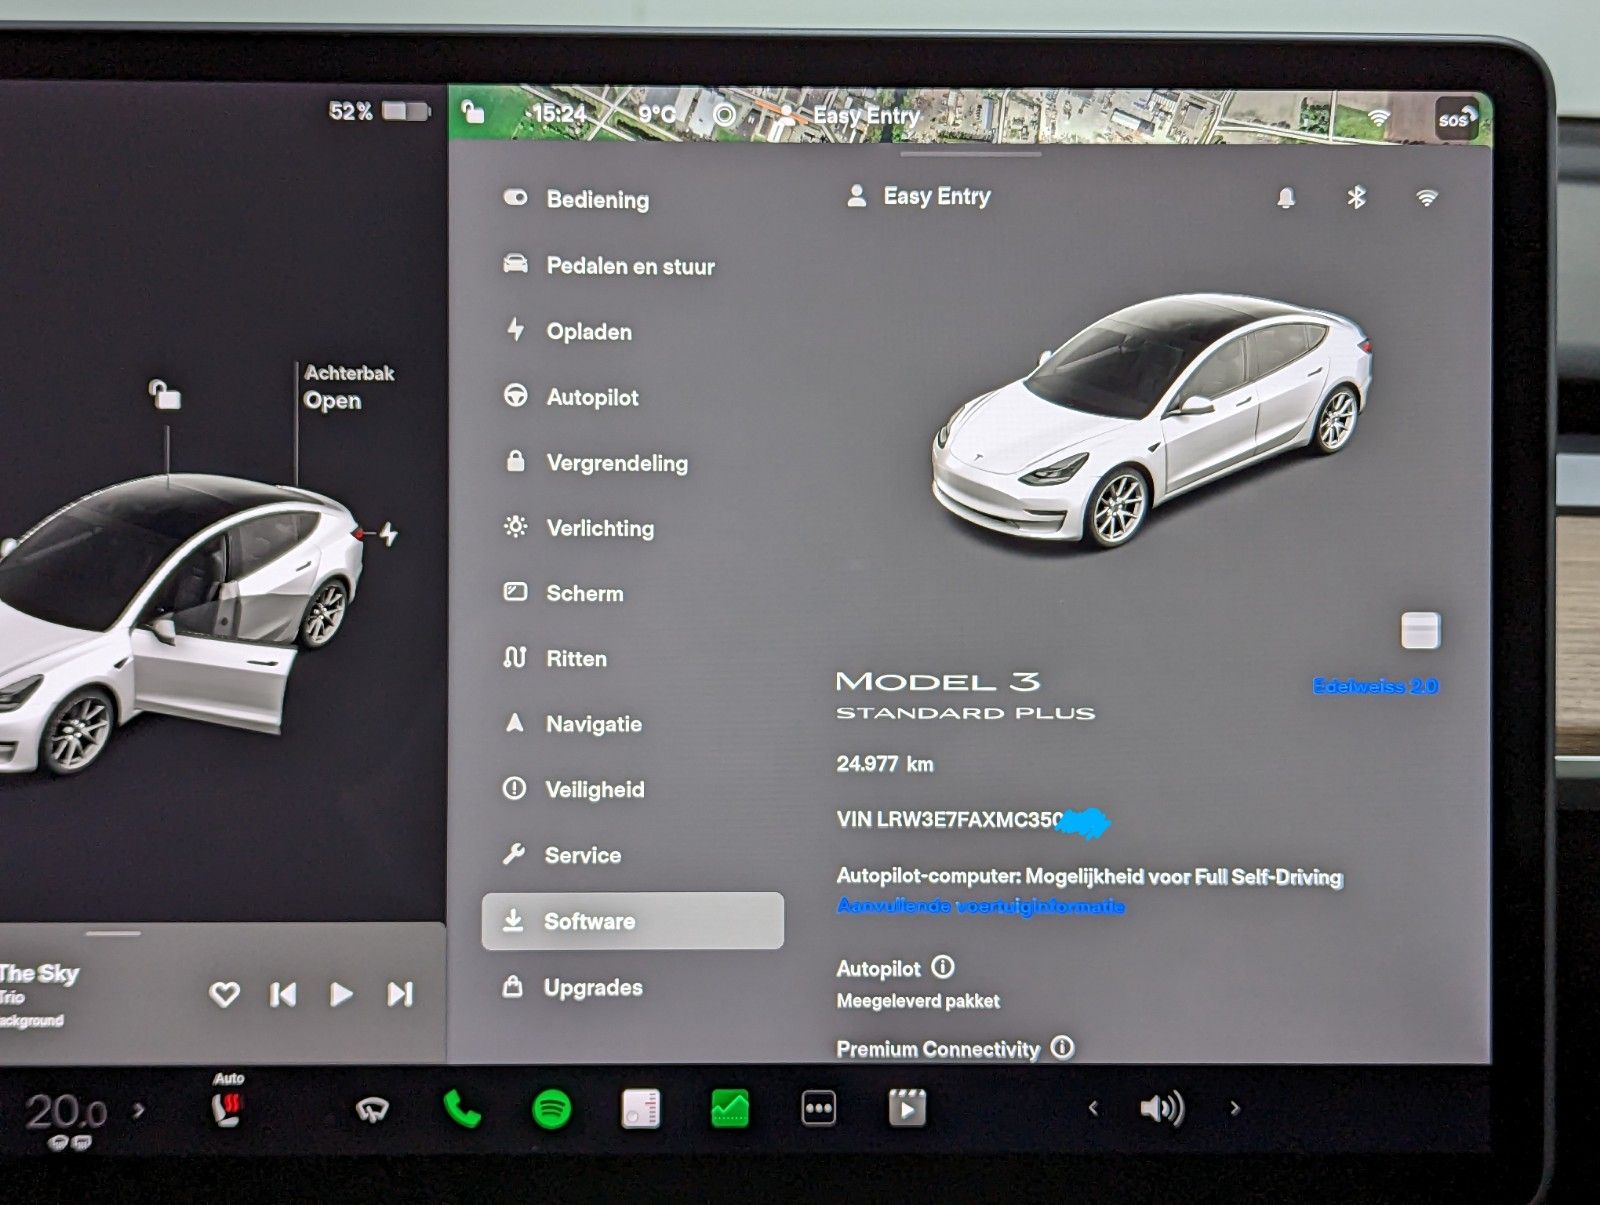The image size is (1600, 1205).
Task: Open Navigatie settings
Action: 573,724
